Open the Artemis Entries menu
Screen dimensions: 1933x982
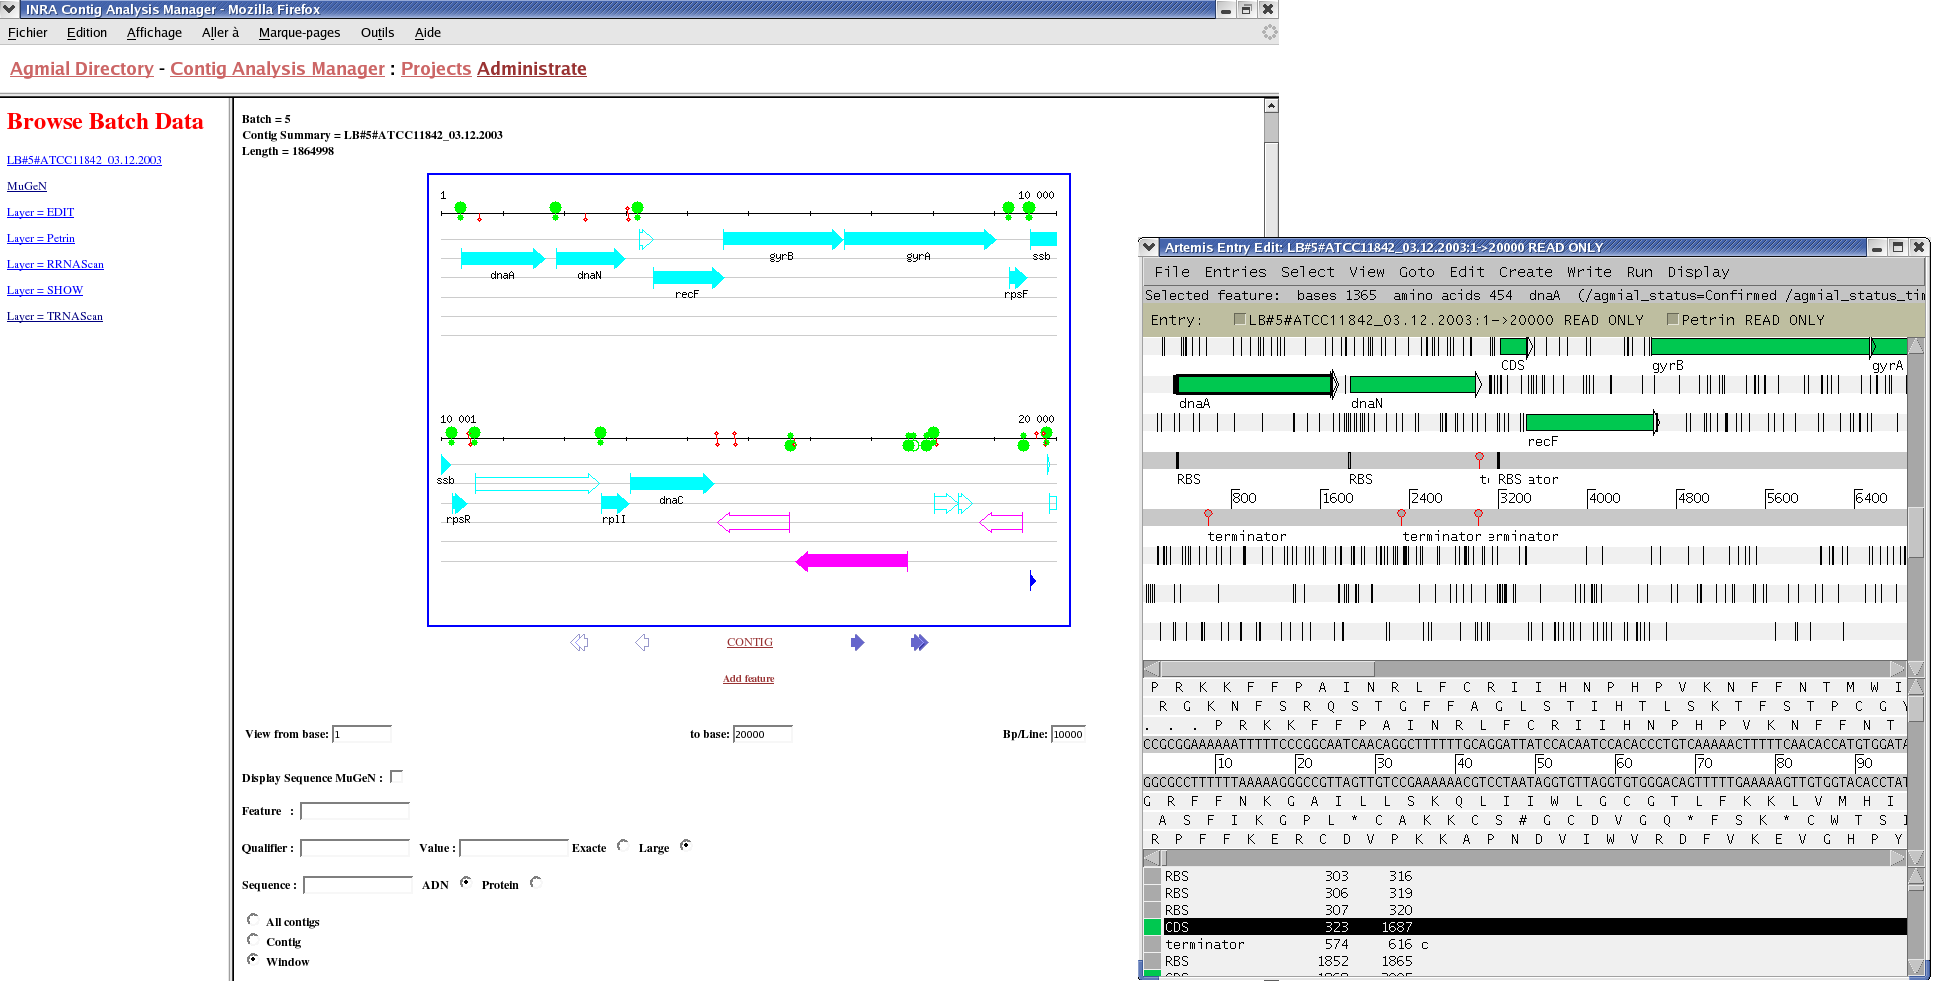tap(1234, 272)
